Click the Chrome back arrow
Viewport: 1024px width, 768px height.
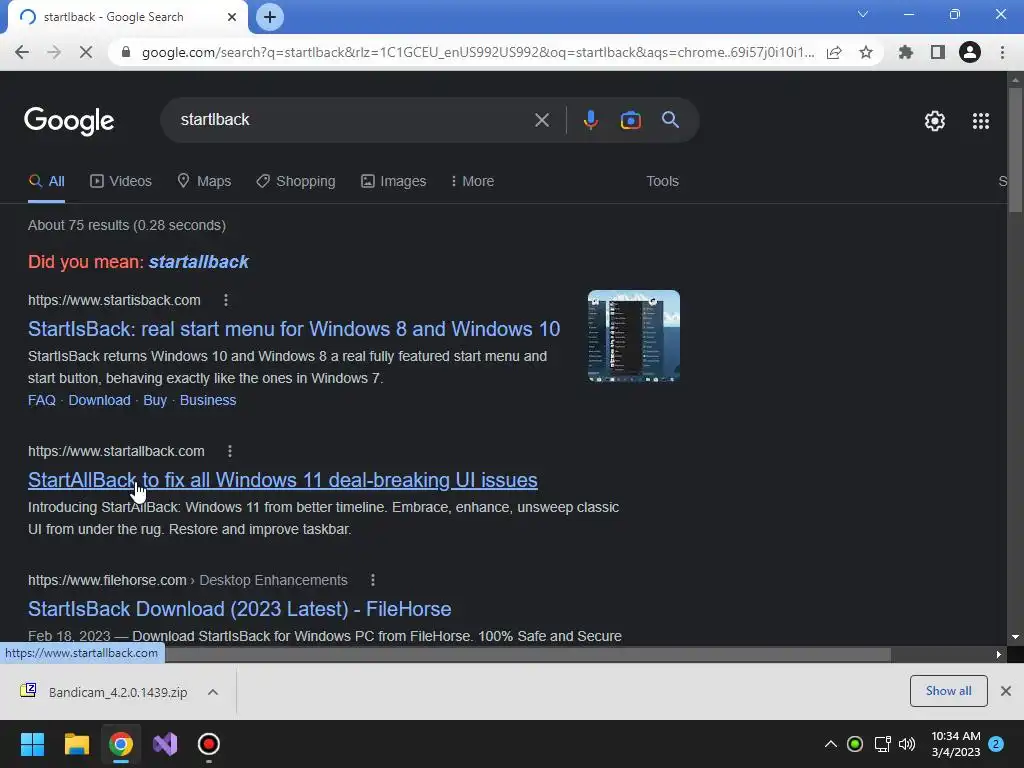[22, 52]
